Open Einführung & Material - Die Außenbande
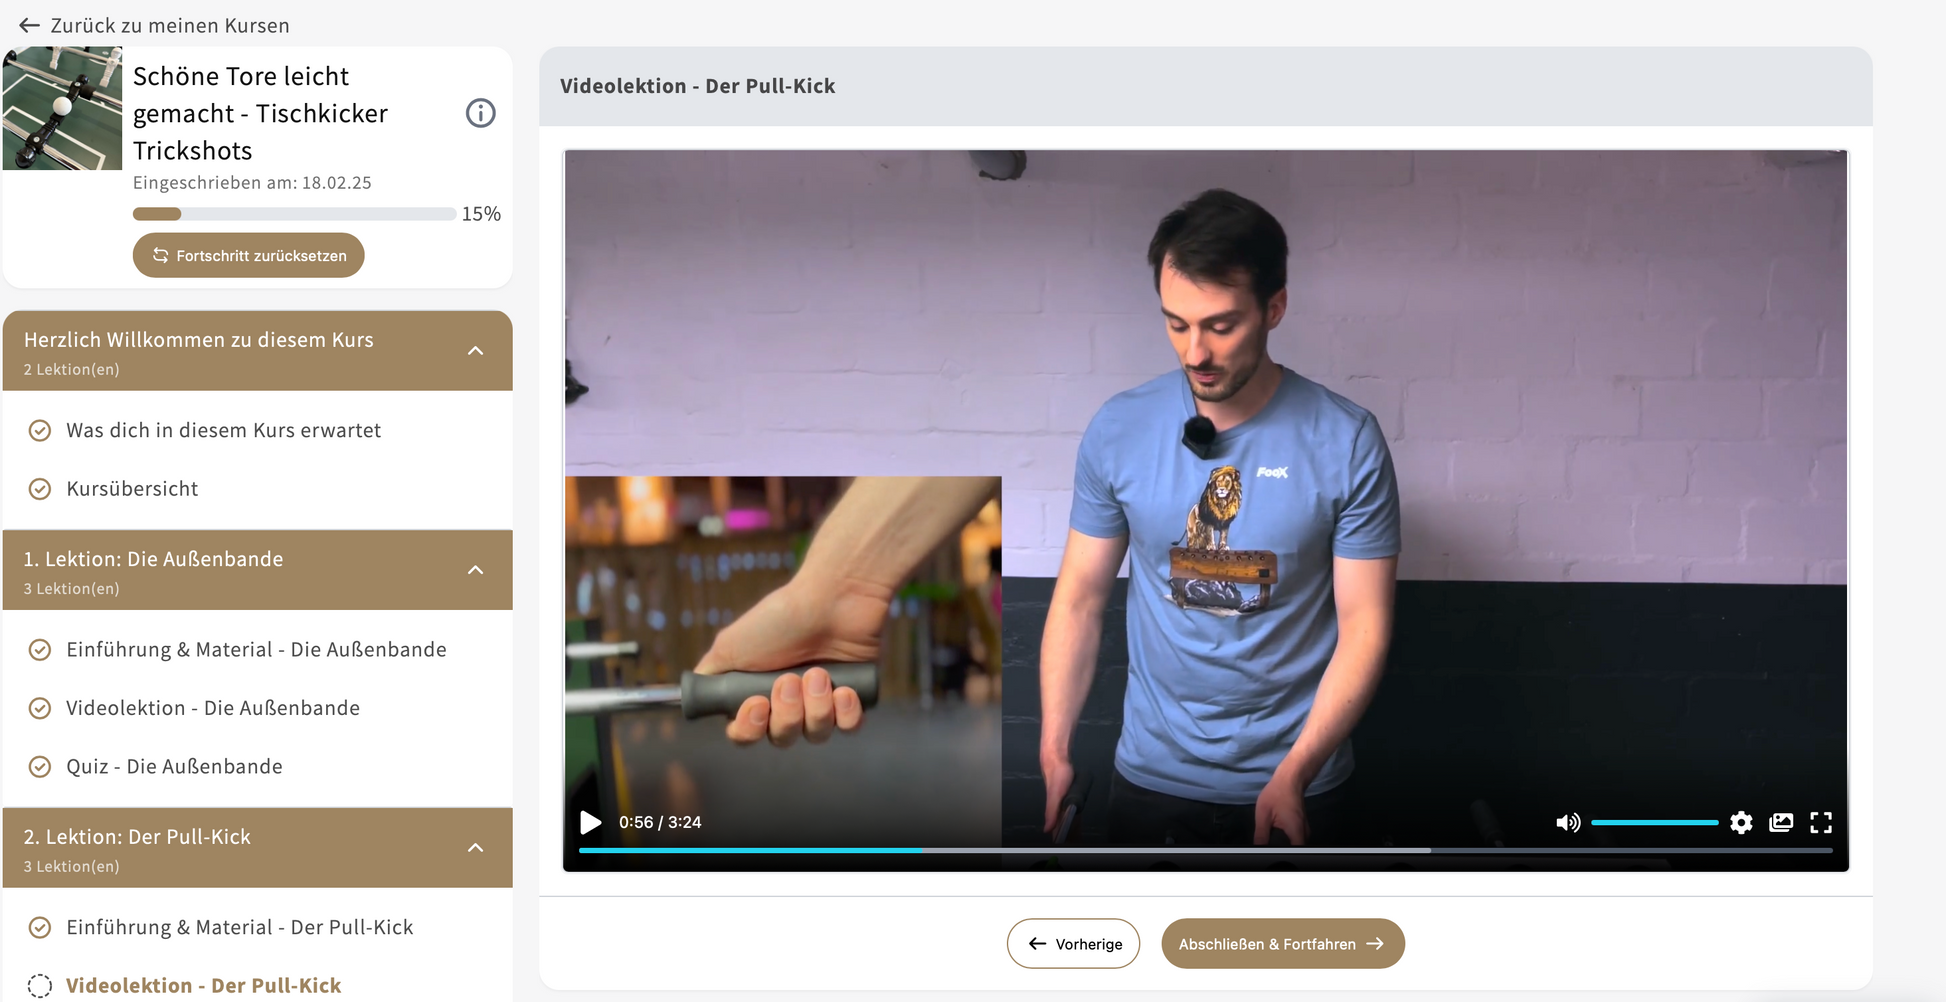This screenshot has height=1002, width=1946. (256, 649)
